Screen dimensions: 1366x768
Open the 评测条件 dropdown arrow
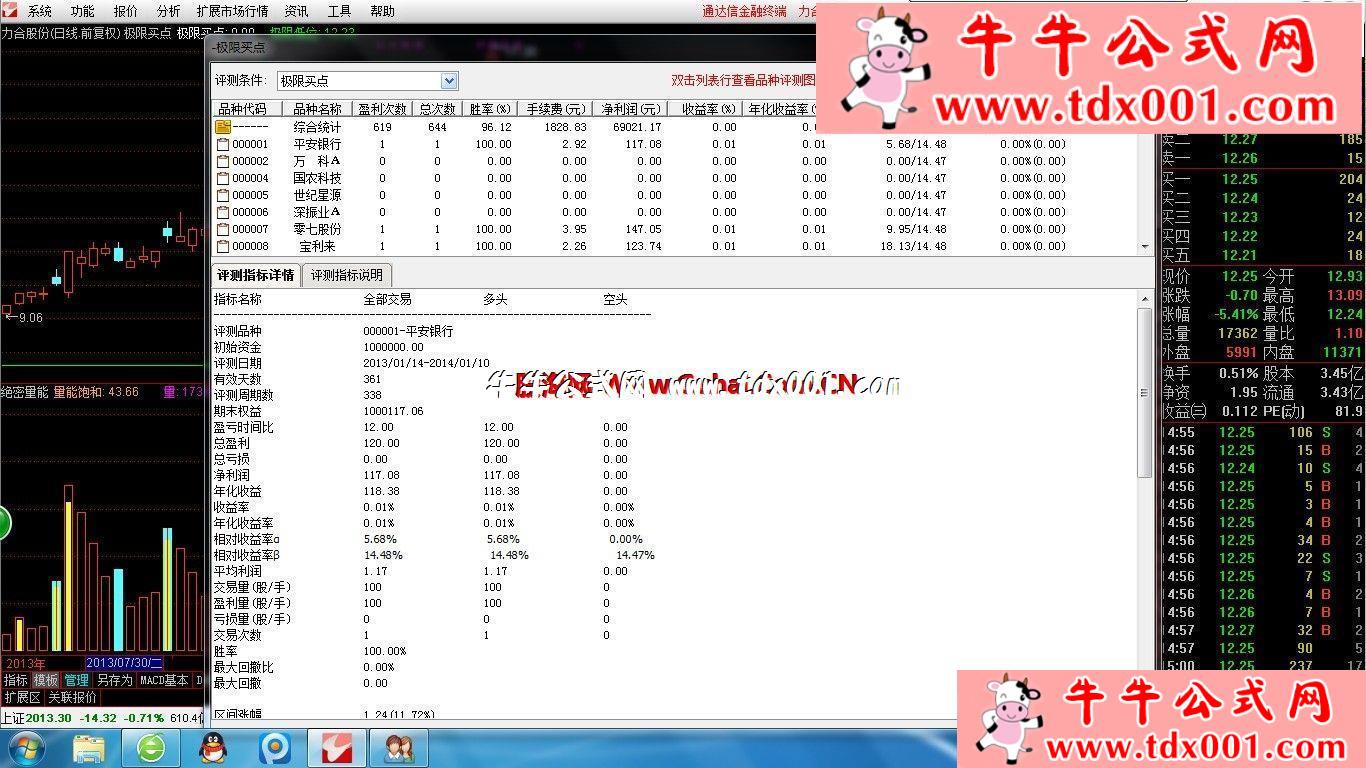449,81
